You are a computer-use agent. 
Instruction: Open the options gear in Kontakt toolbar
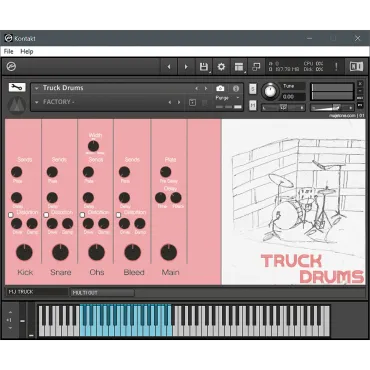(221, 67)
